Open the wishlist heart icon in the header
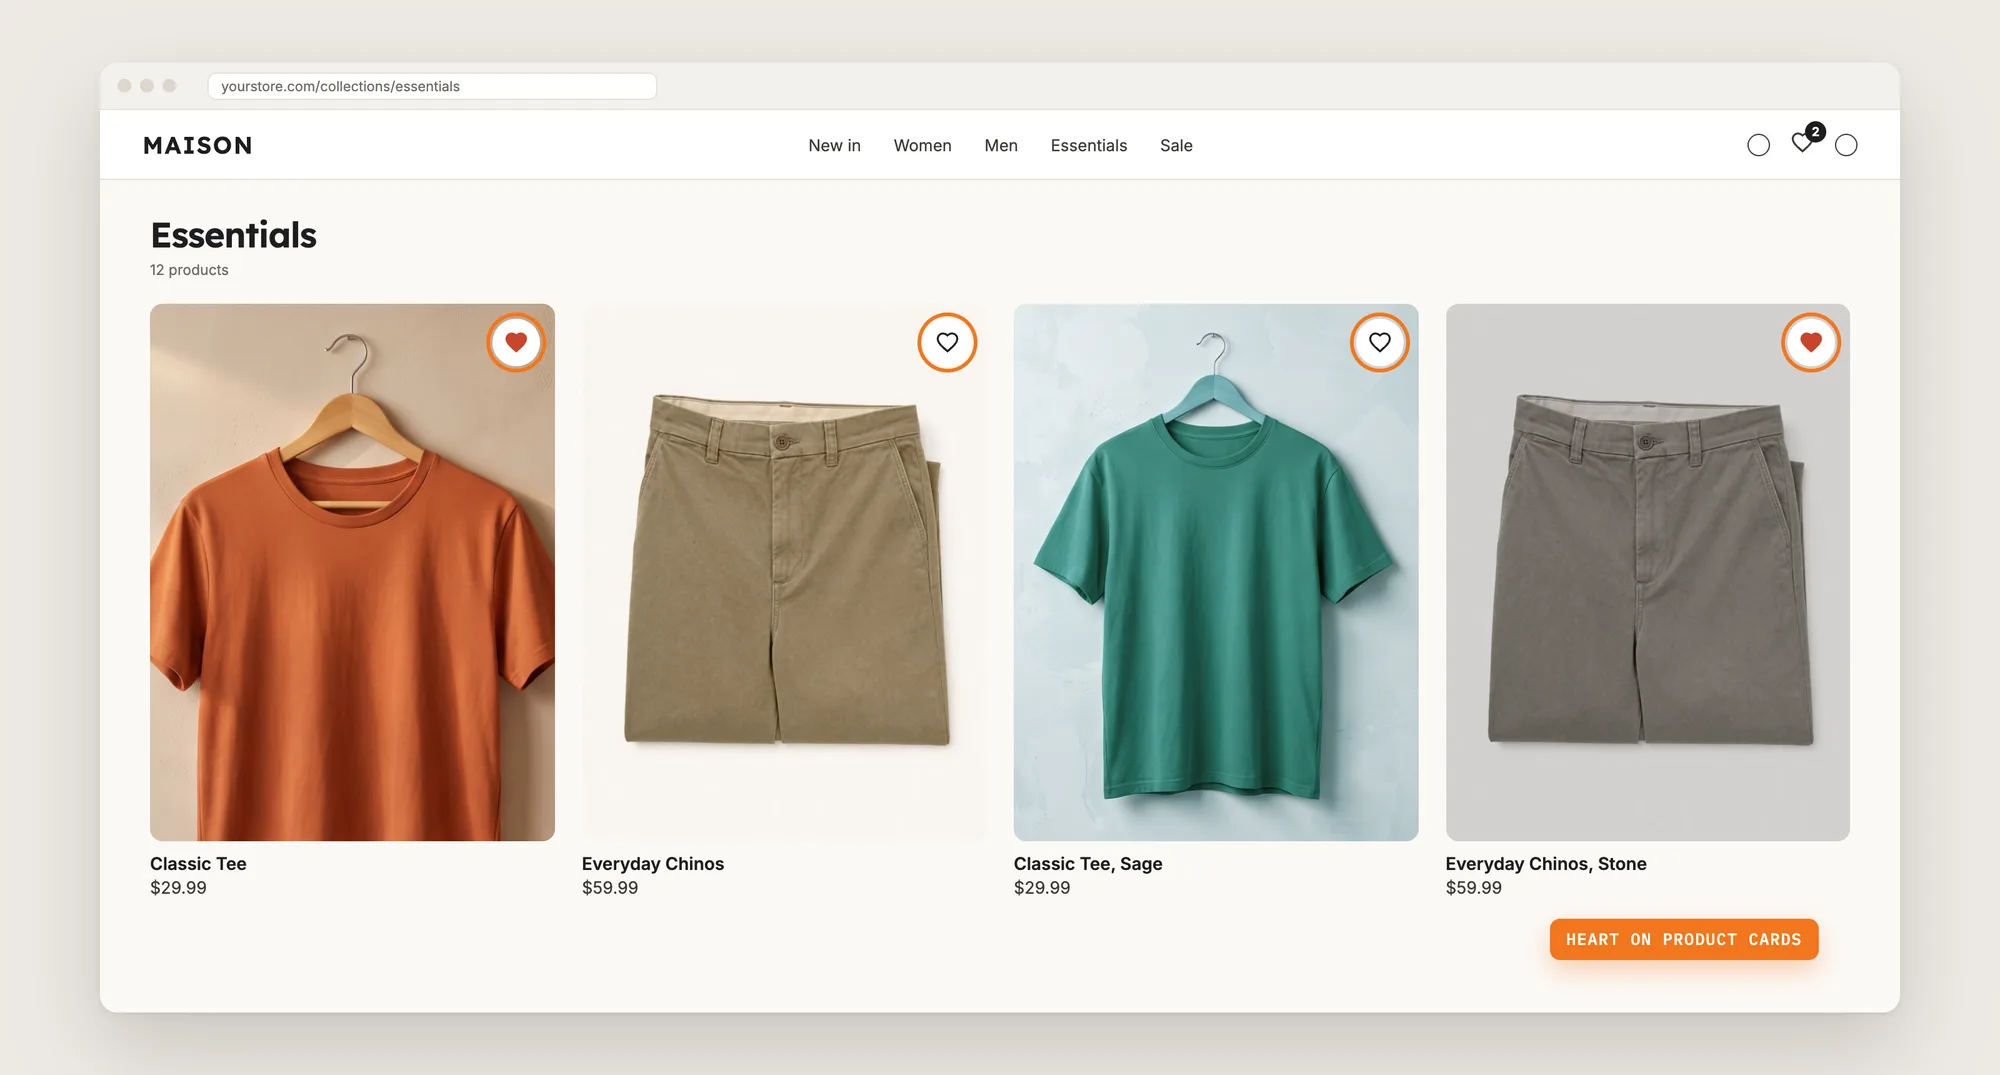Screen dimensions: 2000x1075 [1802, 144]
